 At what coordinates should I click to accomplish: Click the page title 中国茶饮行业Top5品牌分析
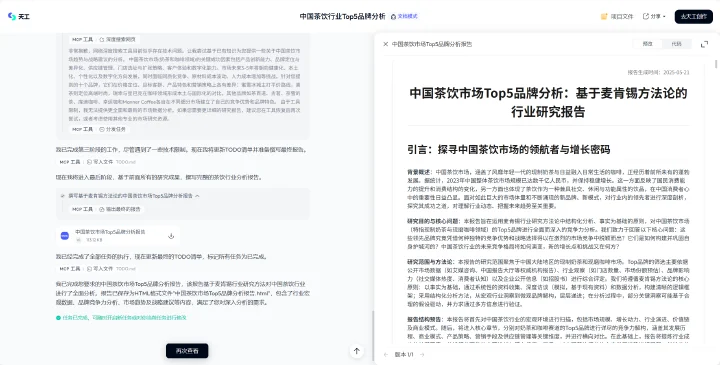click(x=343, y=17)
